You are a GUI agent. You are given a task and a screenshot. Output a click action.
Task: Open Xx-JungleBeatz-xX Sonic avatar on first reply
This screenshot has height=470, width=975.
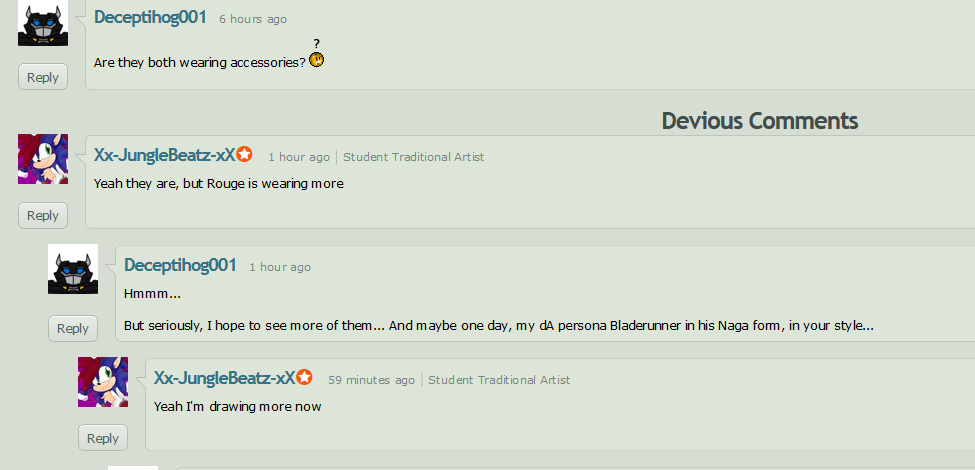tap(43, 159)
